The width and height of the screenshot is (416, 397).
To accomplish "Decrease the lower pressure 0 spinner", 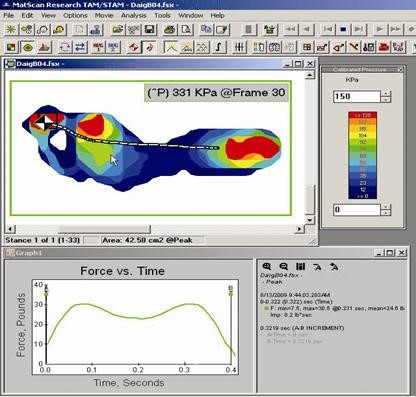I will tap(386, 213).
